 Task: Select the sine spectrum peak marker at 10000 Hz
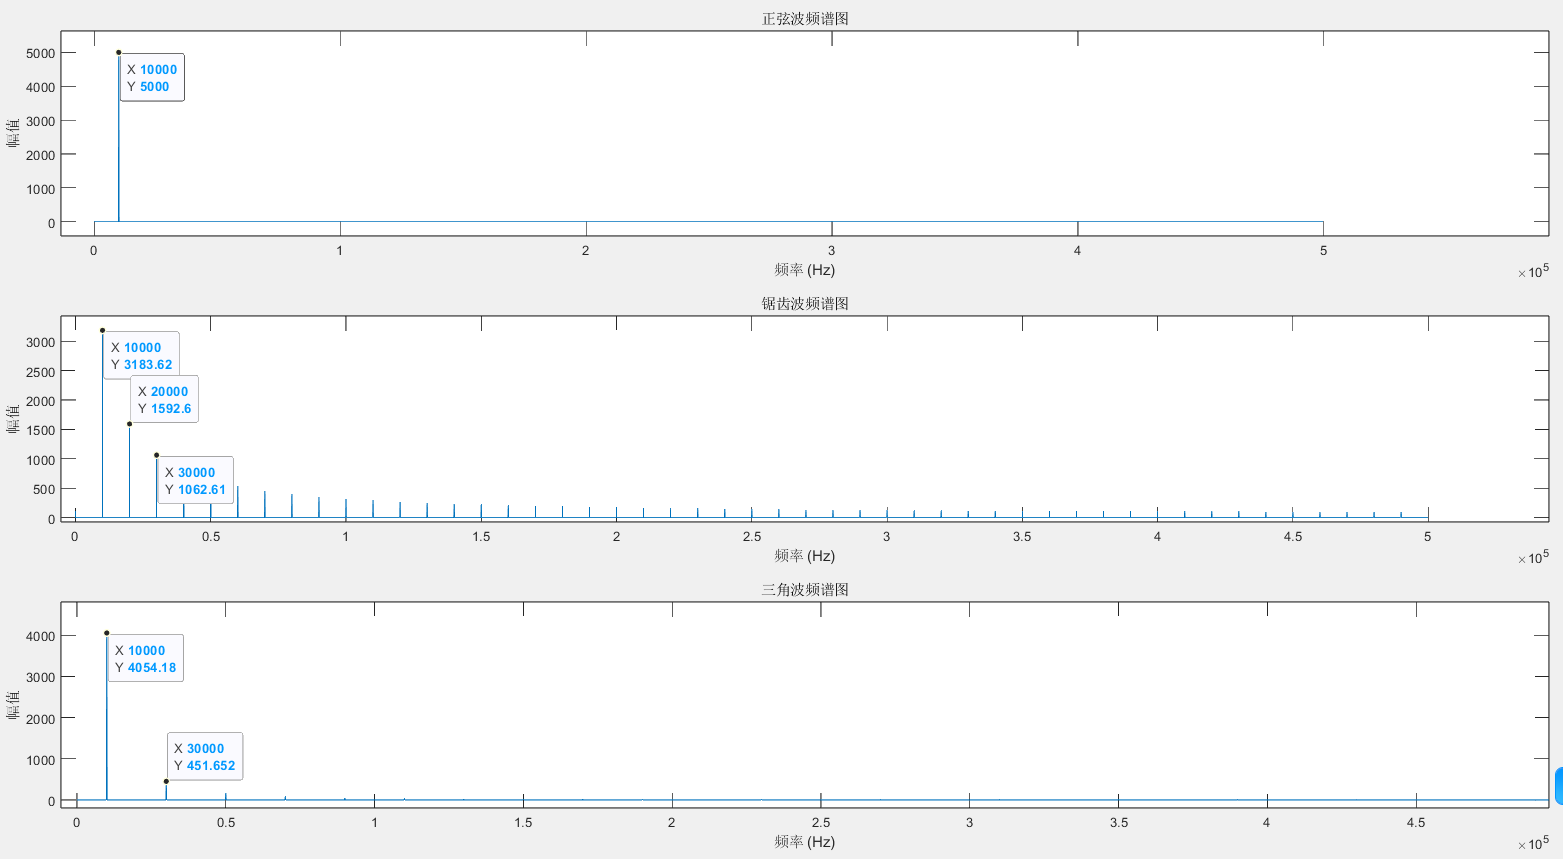118,52
